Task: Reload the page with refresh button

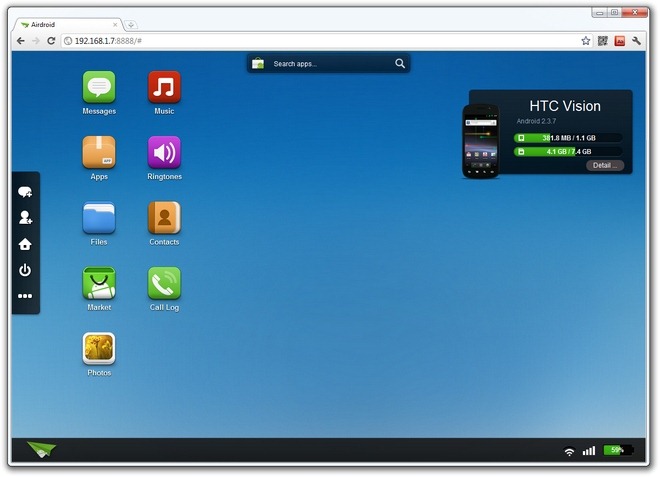Action: [51, 41]
